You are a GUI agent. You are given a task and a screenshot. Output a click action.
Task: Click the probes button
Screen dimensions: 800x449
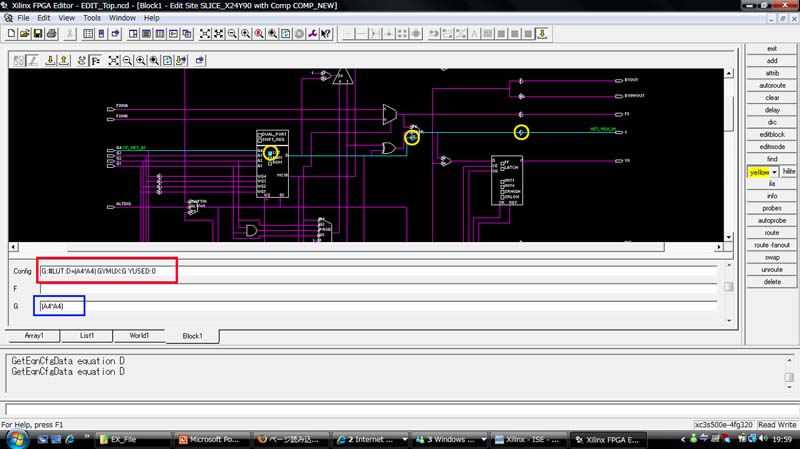click(x=771, y=208)
